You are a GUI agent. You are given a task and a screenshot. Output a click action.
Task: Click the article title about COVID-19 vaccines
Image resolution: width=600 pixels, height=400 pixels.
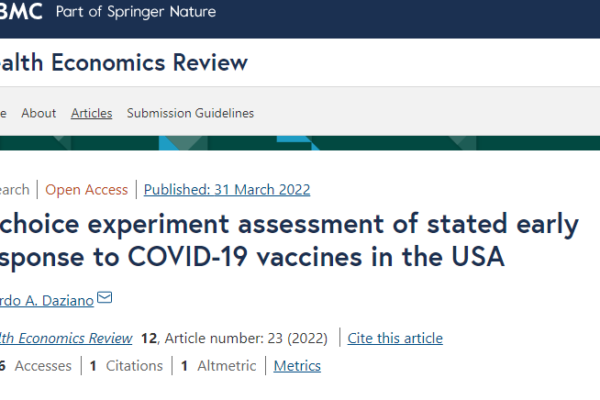coord(289,240)
